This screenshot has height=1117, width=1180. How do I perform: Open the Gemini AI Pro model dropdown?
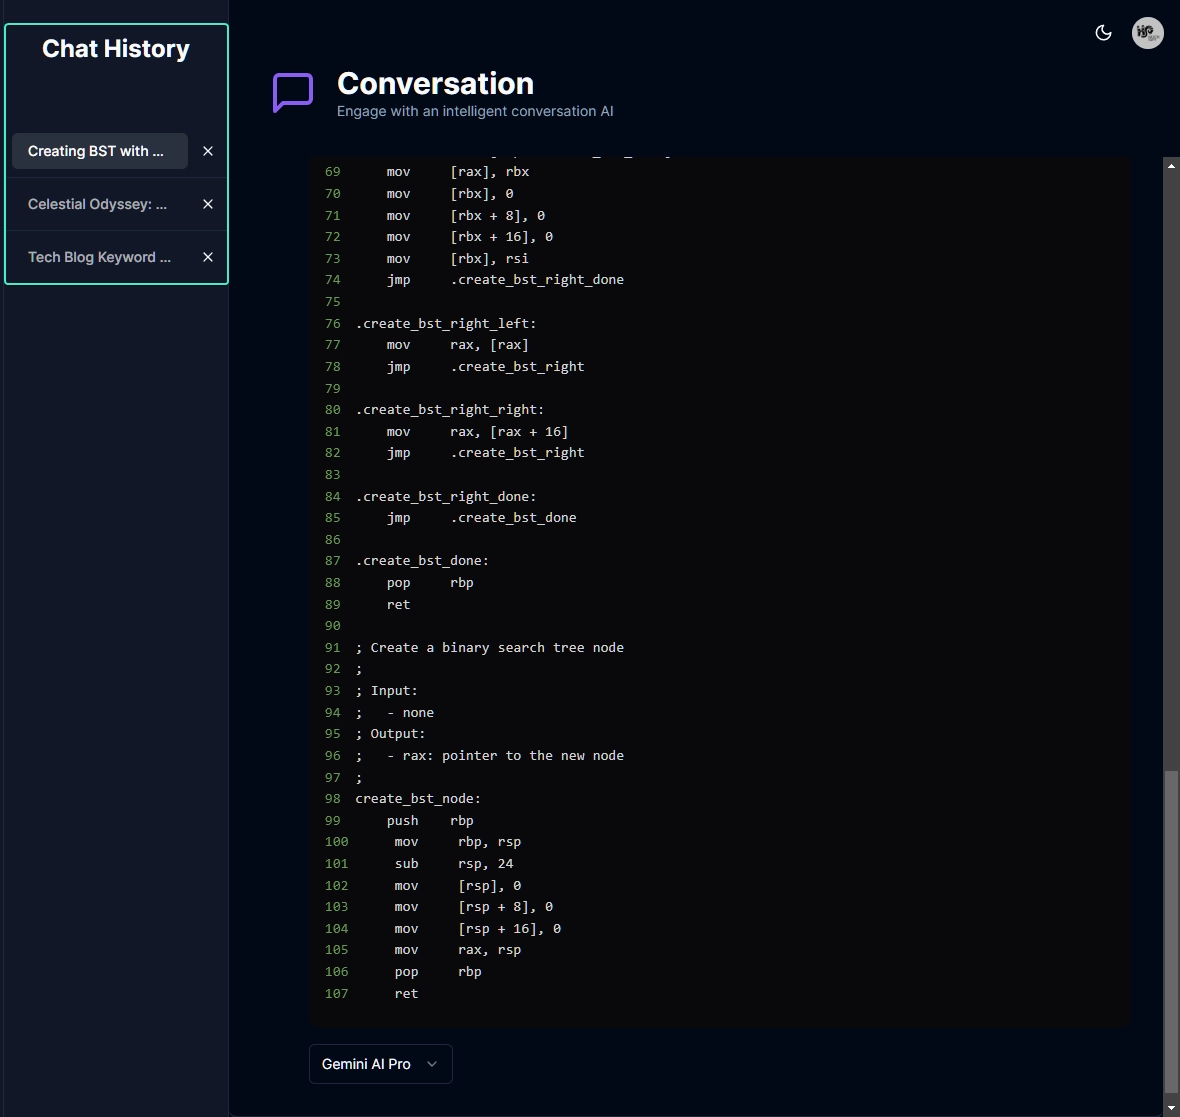tap(380, 1064)
